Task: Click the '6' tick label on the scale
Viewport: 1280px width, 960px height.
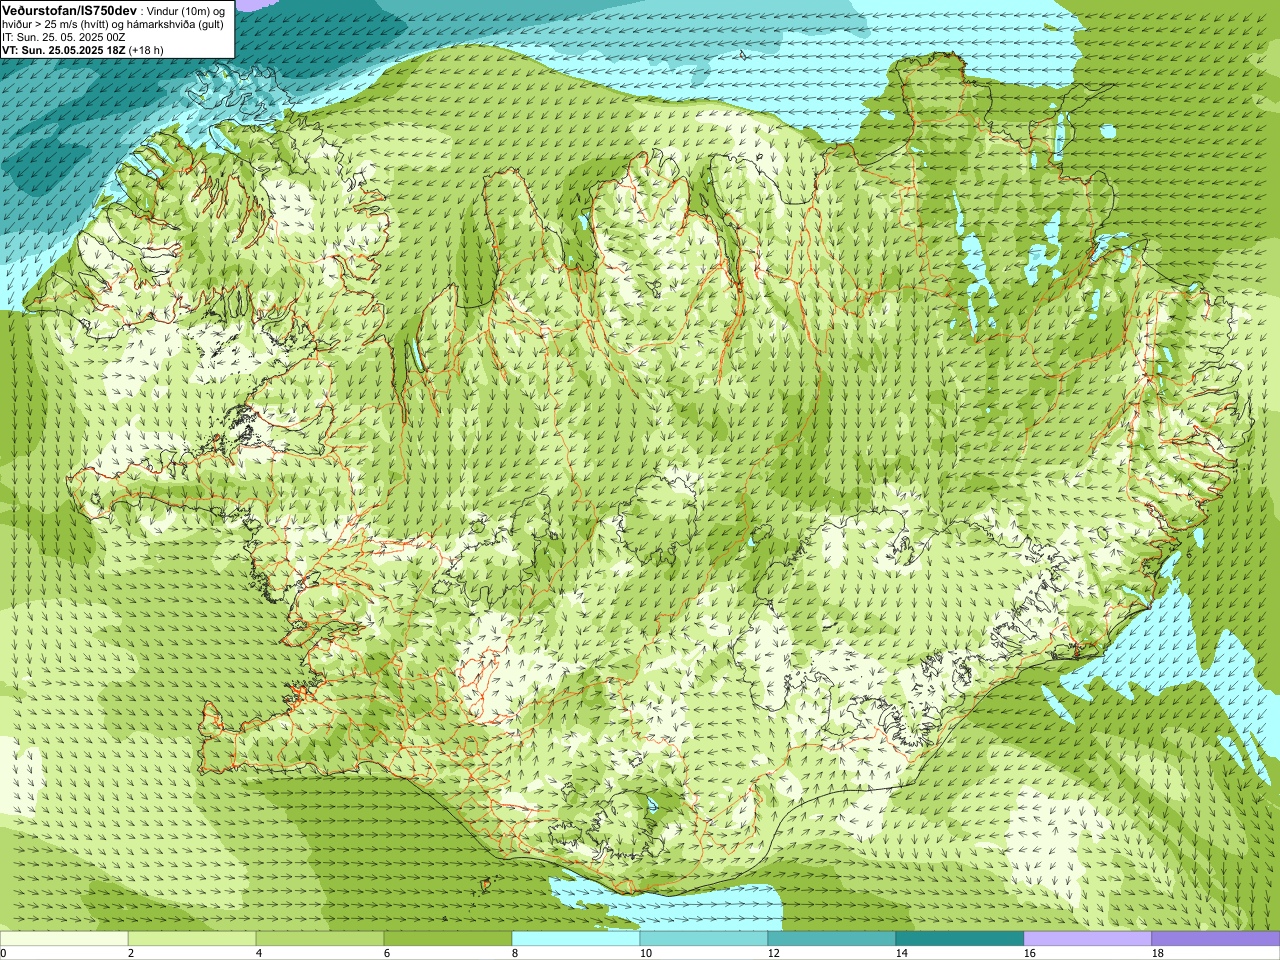Action: click(387, 953)
